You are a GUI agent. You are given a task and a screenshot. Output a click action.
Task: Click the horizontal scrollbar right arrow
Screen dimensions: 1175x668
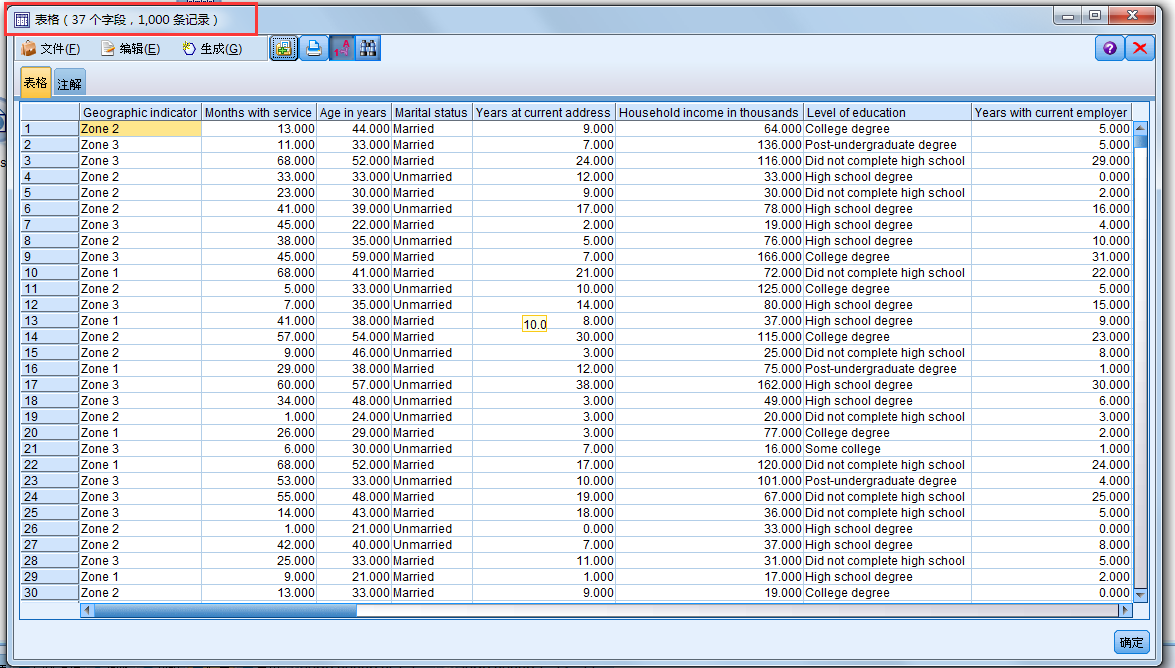point(1124,610)
